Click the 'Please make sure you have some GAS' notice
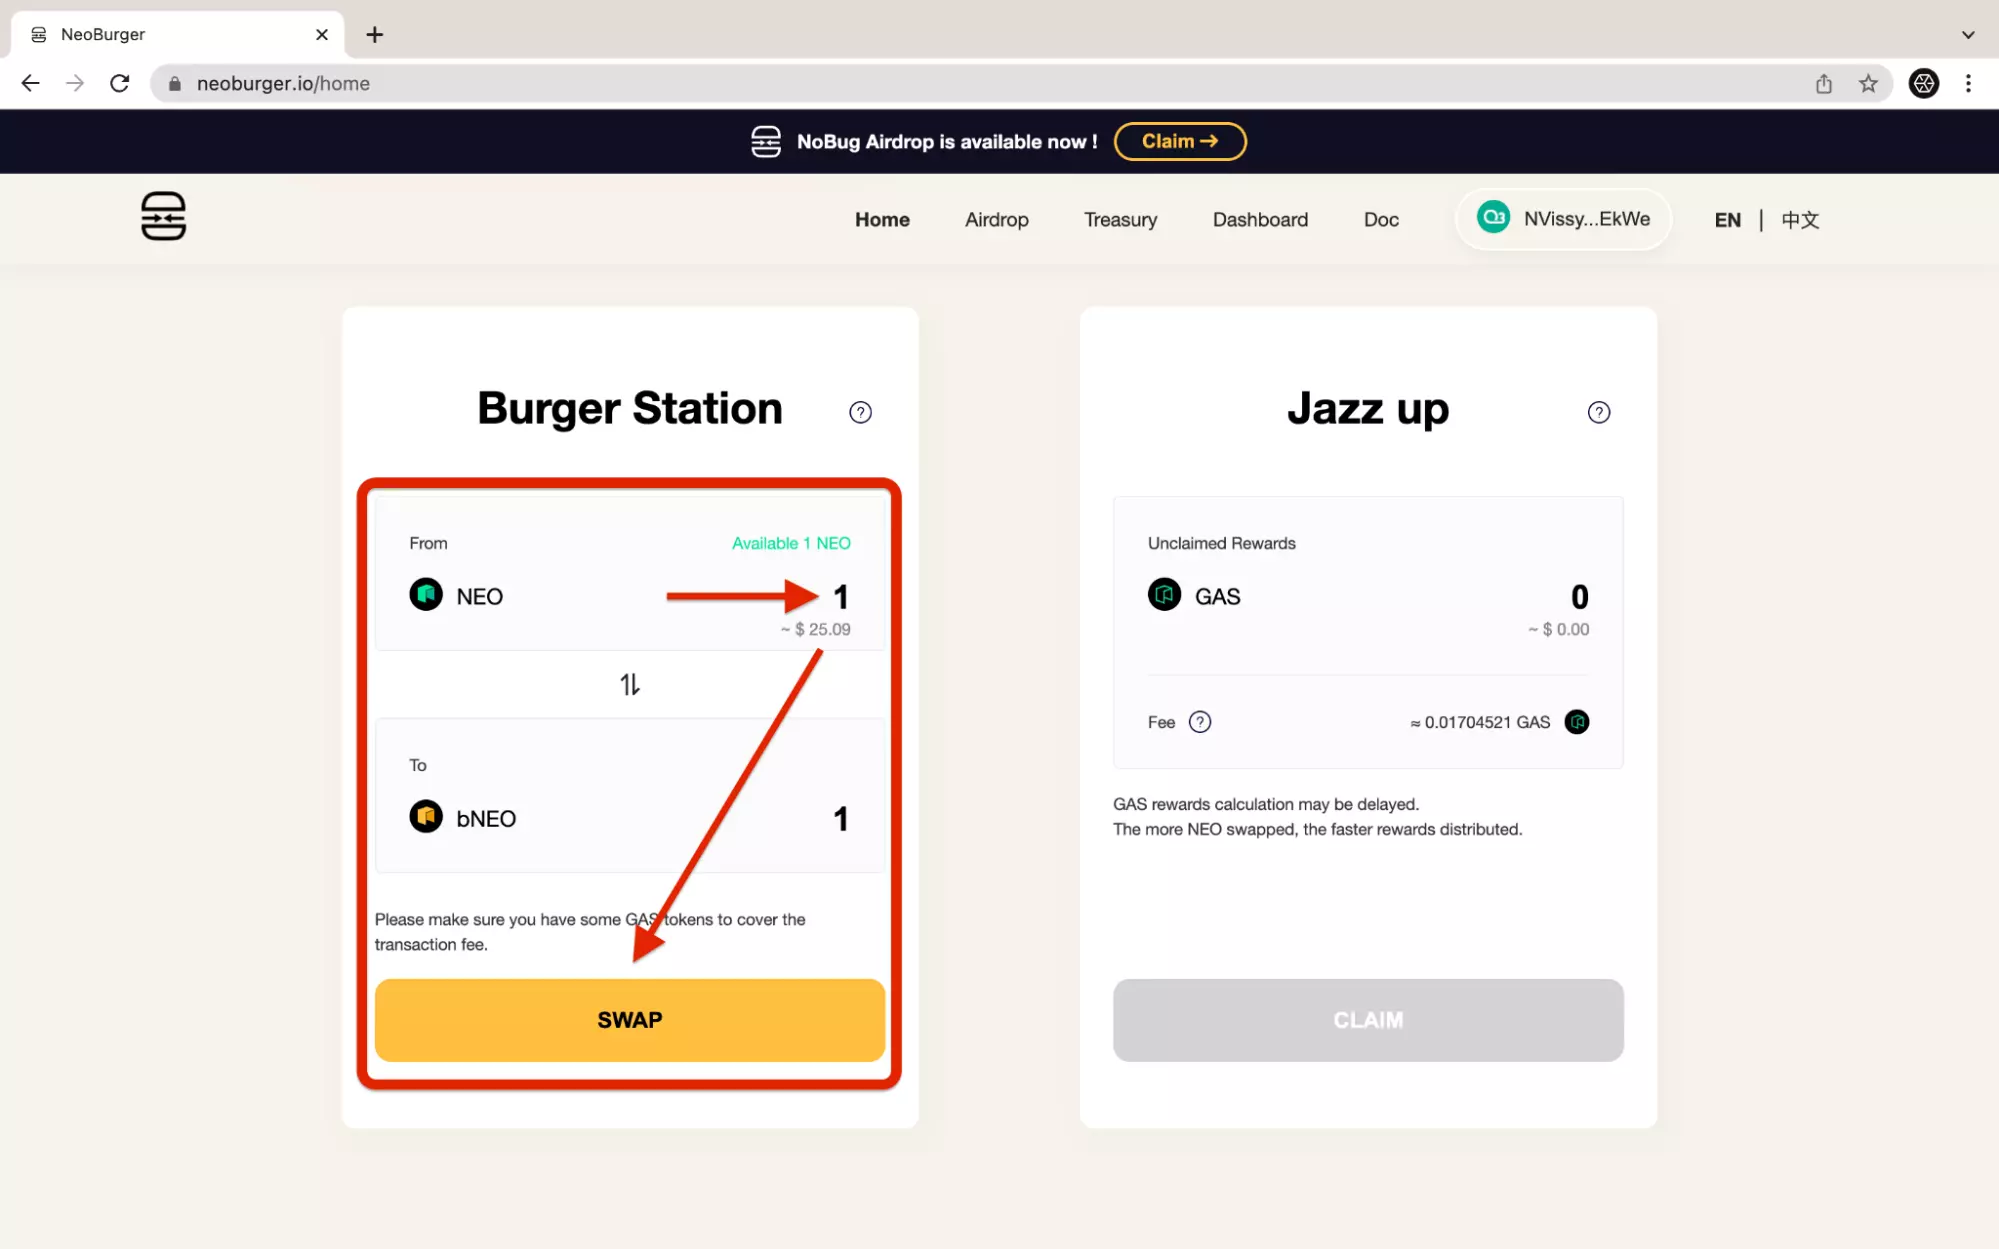Viewport: 1999px width, 1250px height. pos(590,932)
